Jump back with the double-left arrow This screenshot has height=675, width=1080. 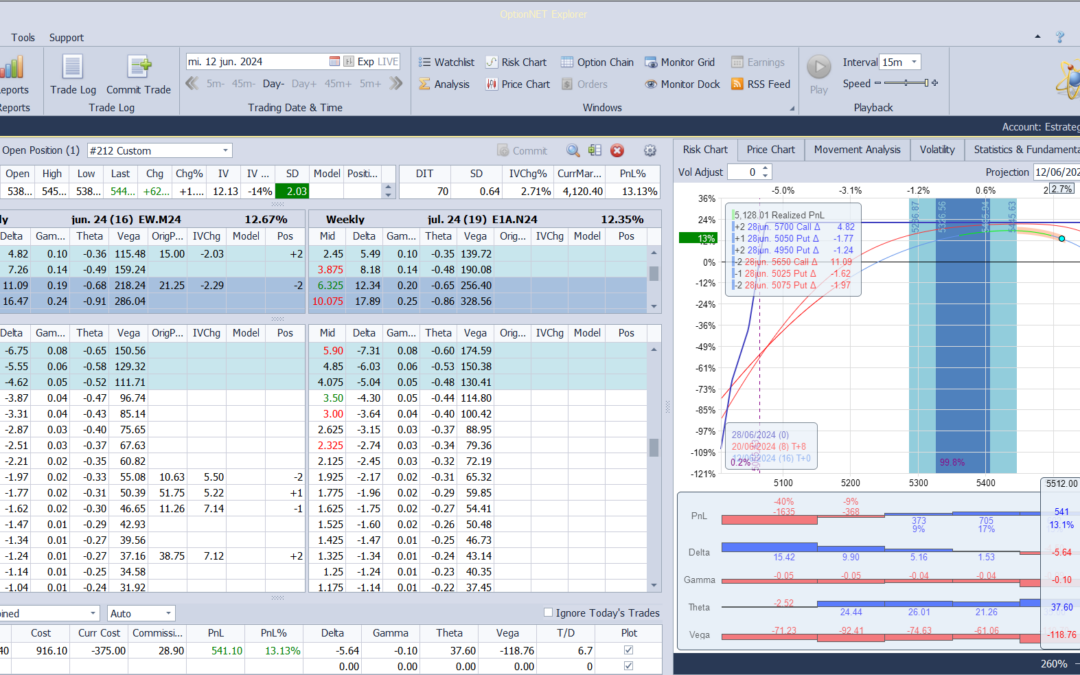(x=191, y=83)
